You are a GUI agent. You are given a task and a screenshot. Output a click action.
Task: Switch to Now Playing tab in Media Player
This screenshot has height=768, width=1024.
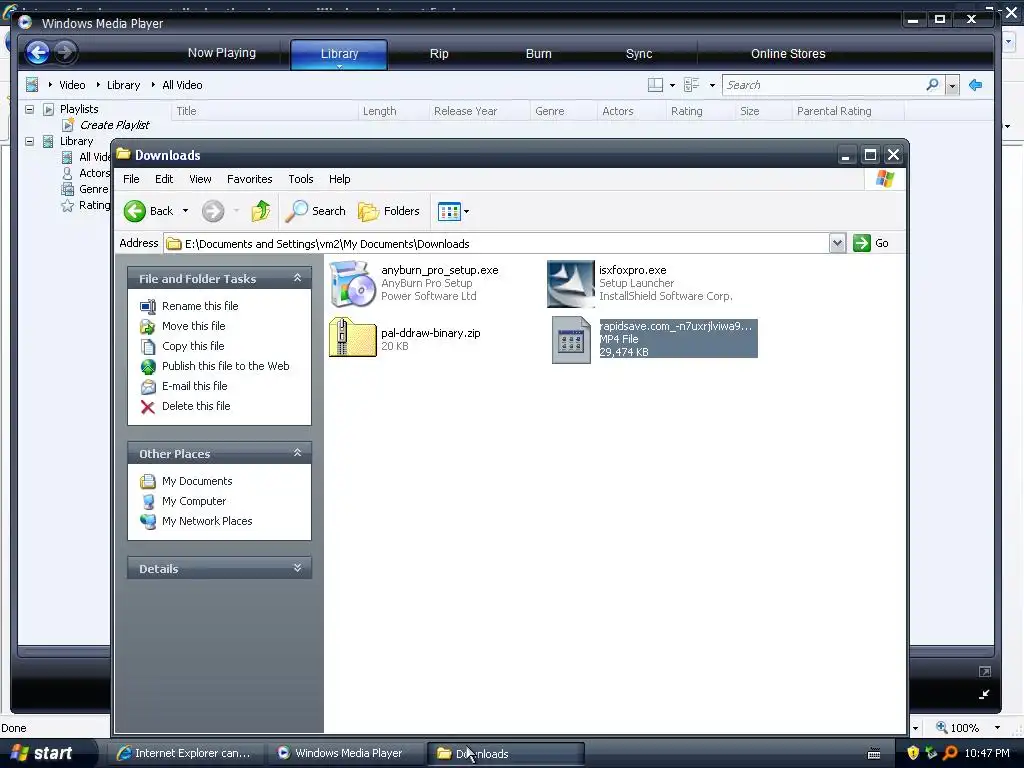pyautogui.click(x=221, y=53)
